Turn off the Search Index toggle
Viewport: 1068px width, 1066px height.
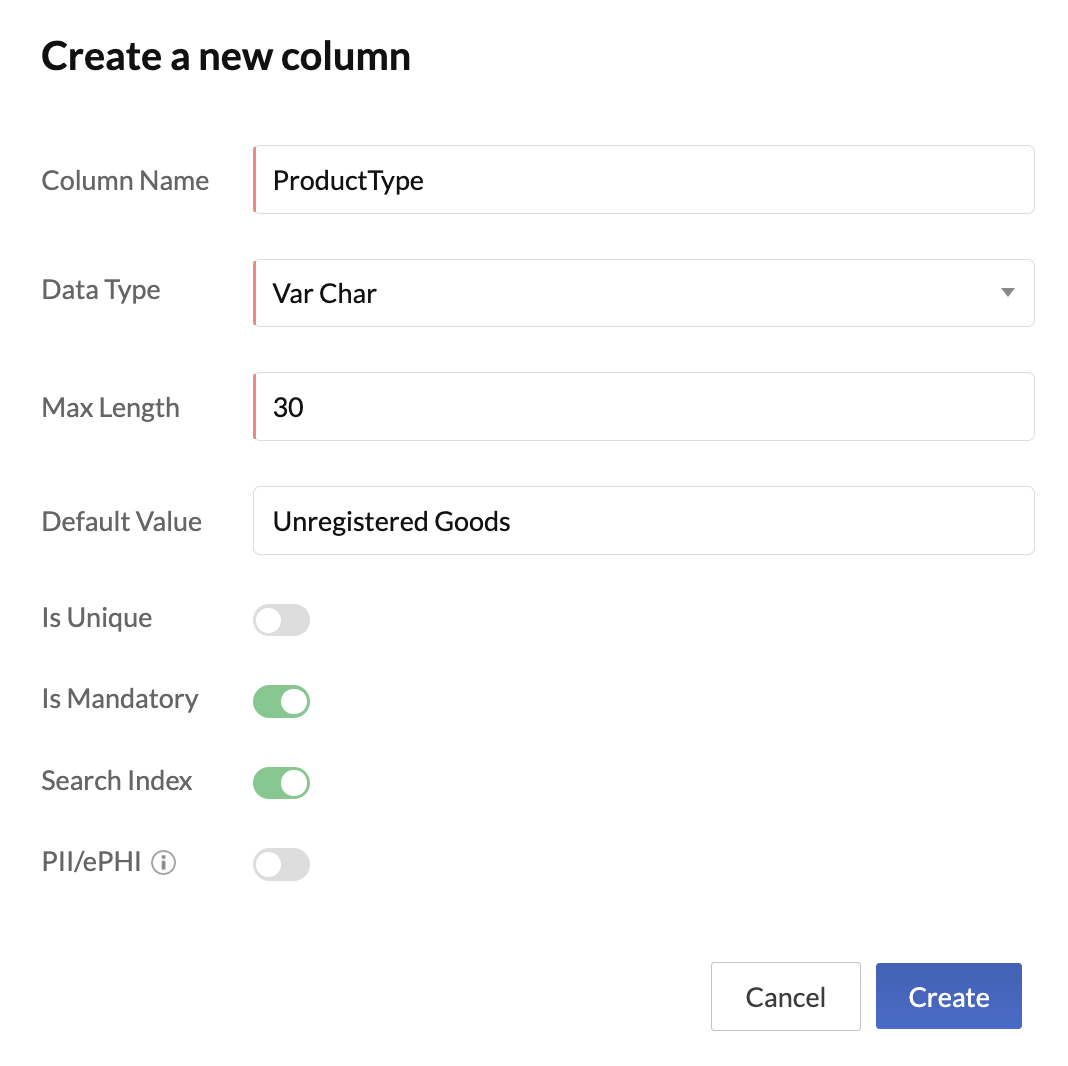(x=281, y=783)
